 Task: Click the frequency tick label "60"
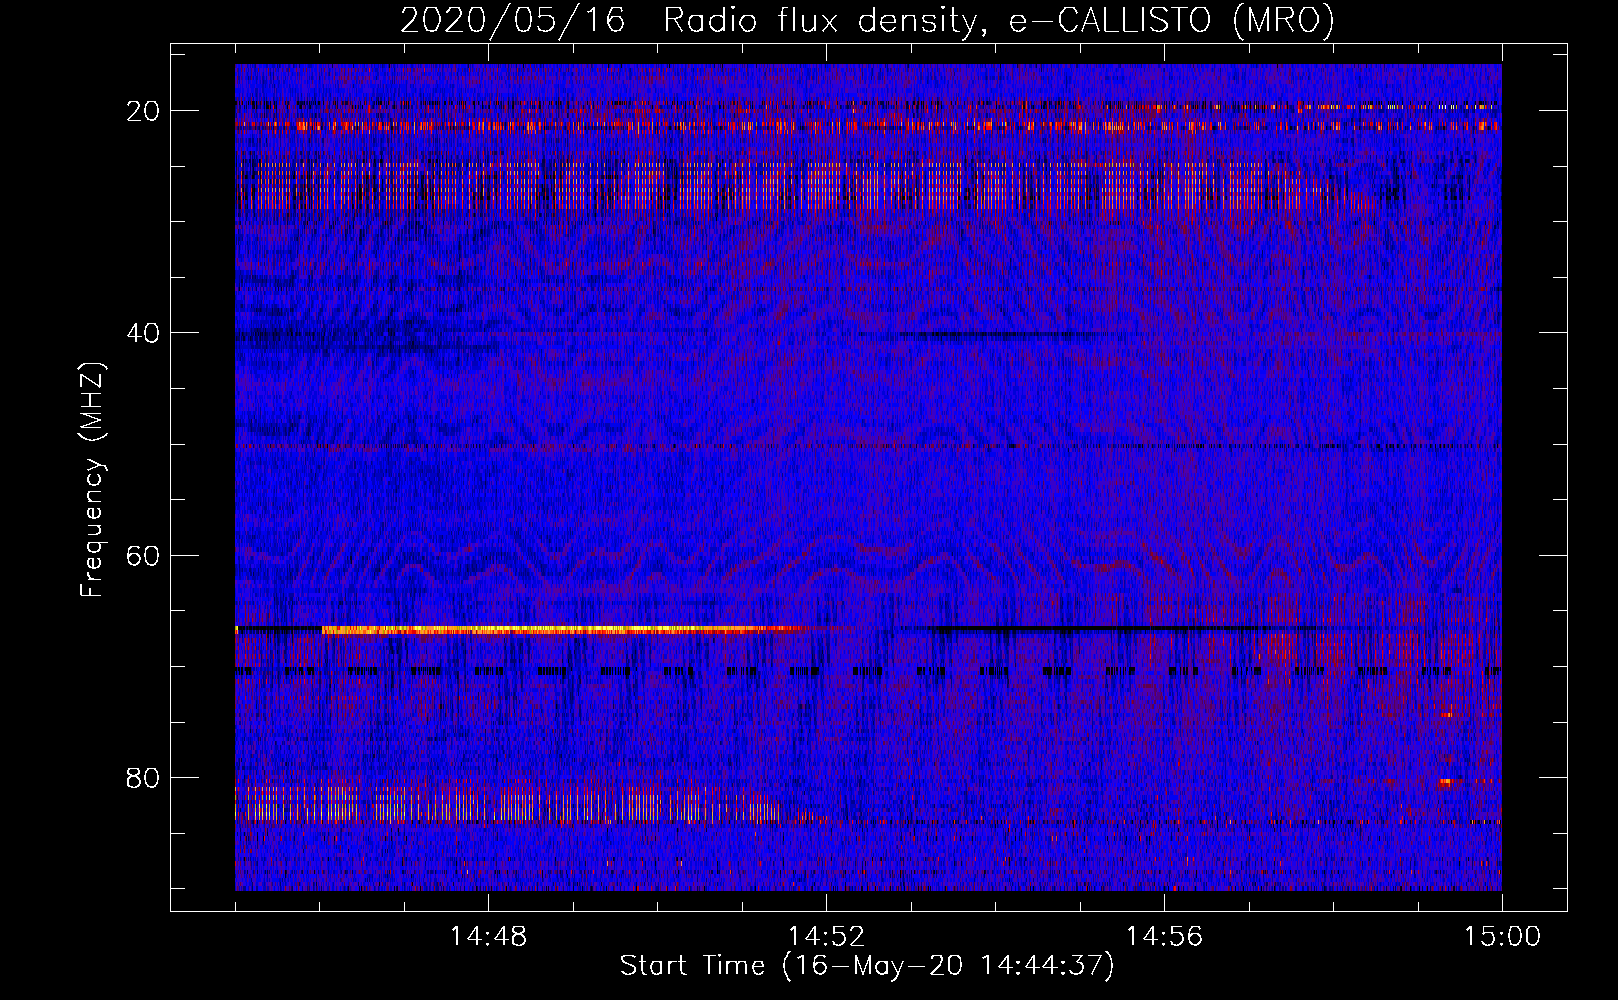144,554
